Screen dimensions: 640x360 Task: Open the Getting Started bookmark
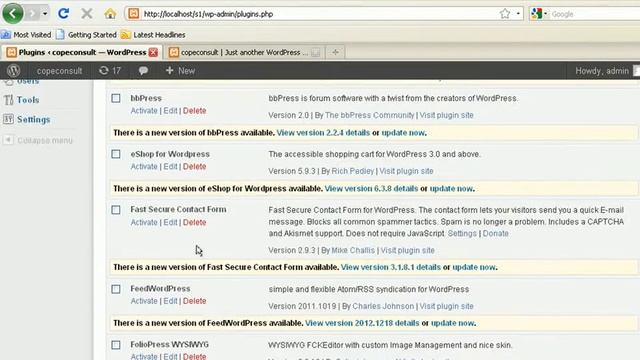coord(87,35)
